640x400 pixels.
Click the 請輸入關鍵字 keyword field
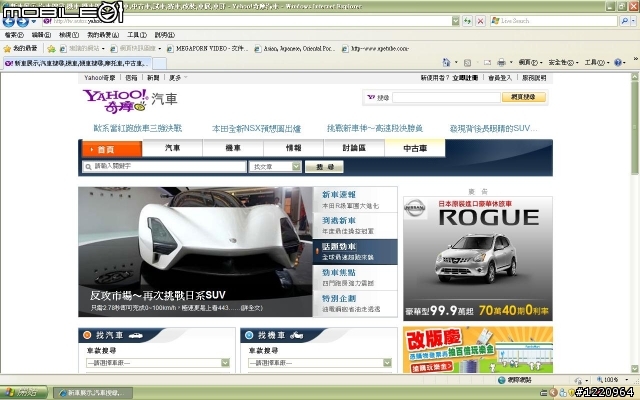point(164,167)
